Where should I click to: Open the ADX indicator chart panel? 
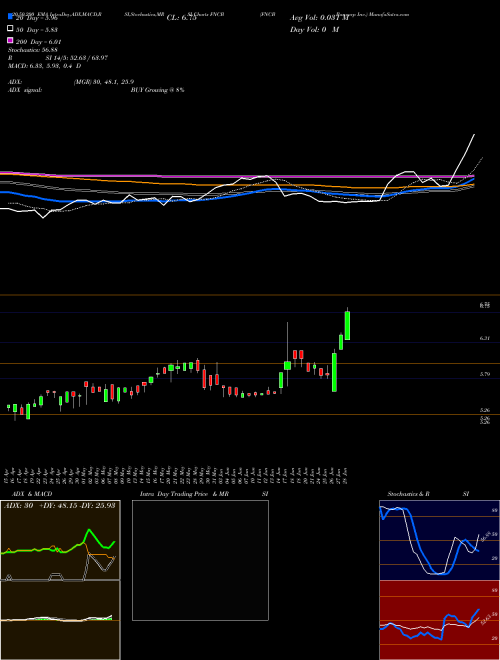tap(60, 540)
